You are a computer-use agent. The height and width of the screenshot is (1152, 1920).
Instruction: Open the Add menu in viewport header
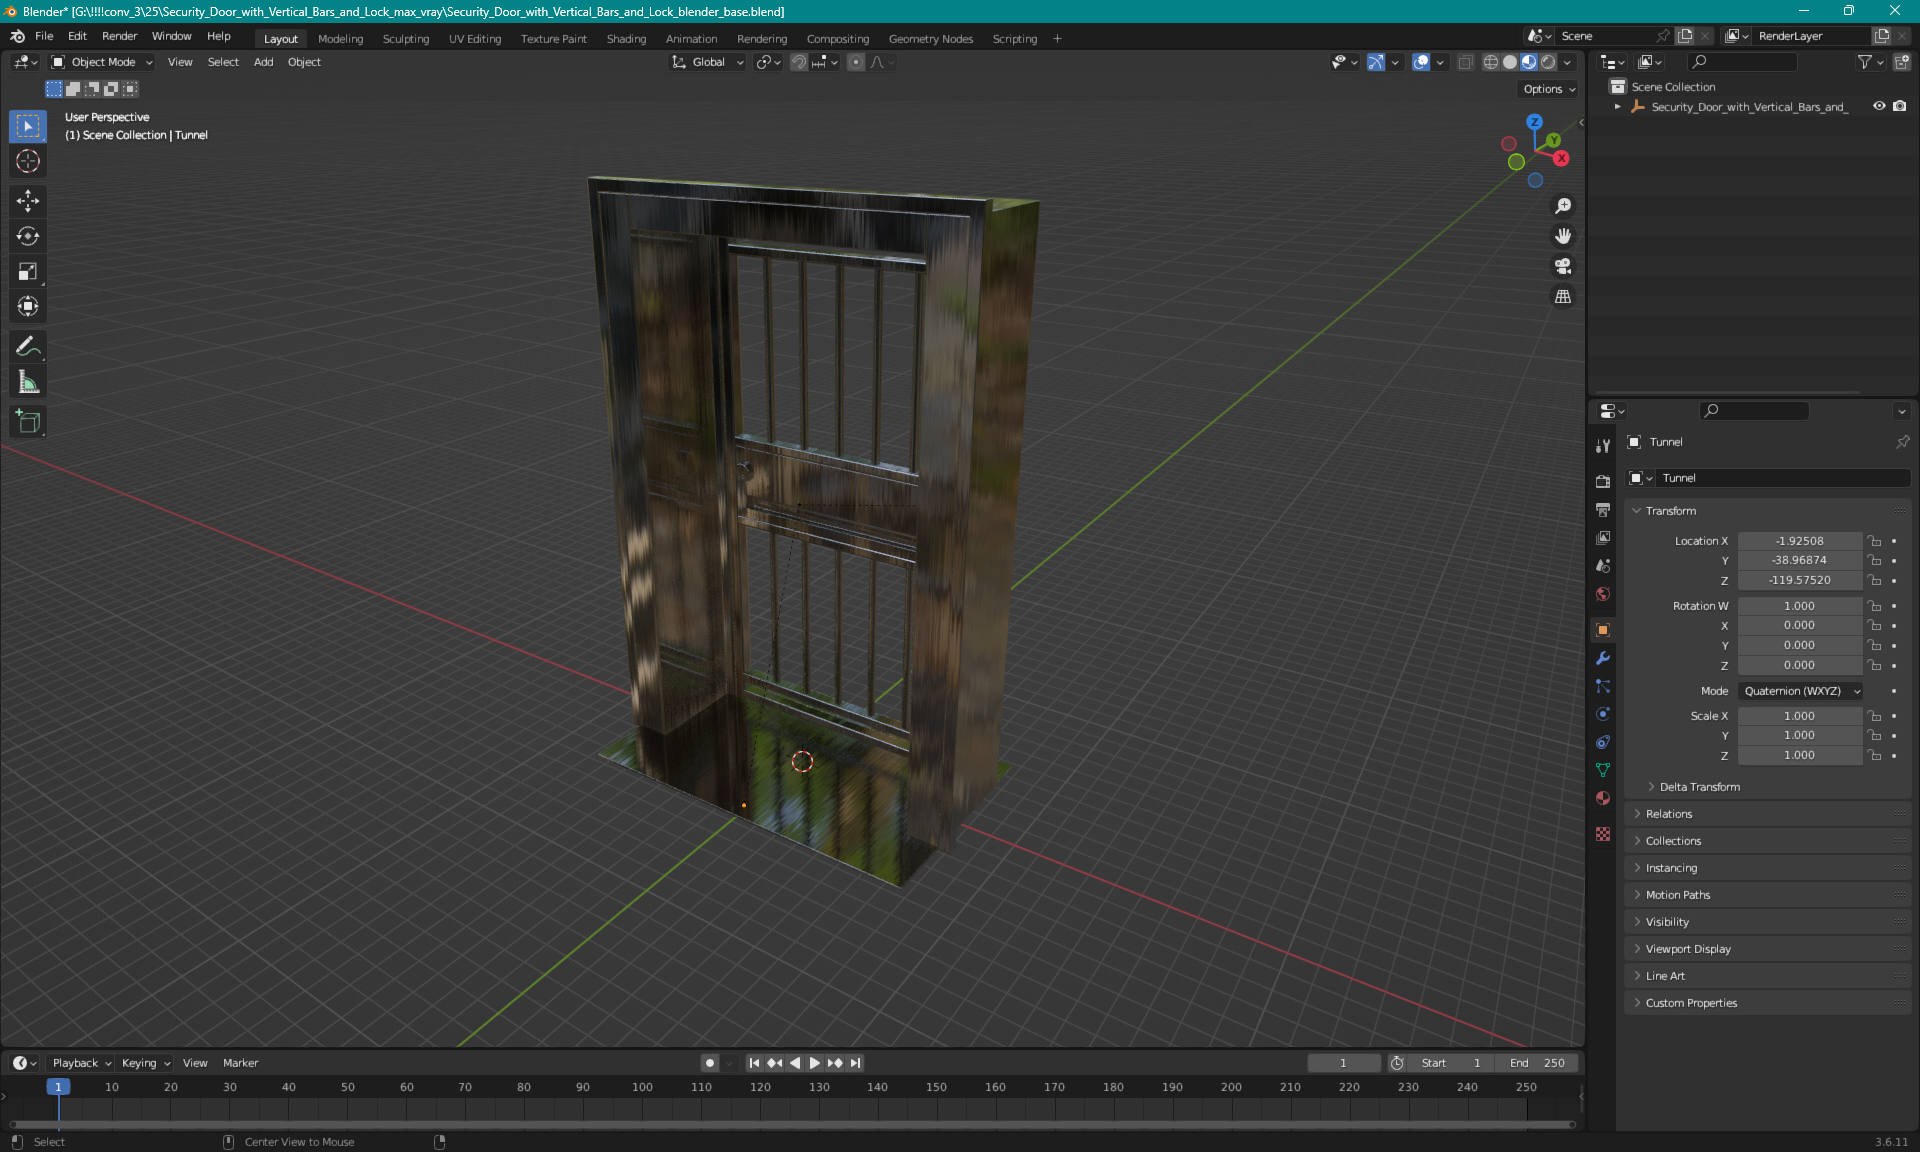tap(263, 62)
